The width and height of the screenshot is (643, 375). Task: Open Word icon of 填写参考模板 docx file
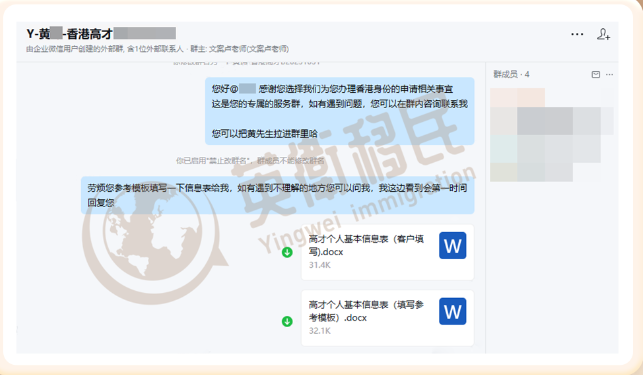coord(452,311)
